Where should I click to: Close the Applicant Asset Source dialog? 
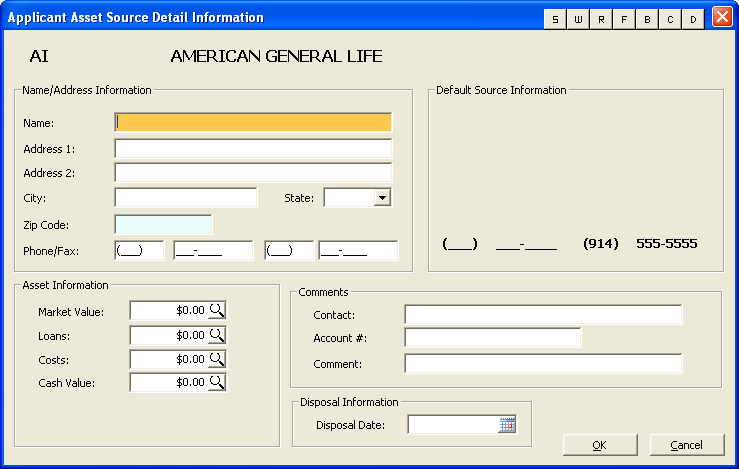[x=721, y=18]
